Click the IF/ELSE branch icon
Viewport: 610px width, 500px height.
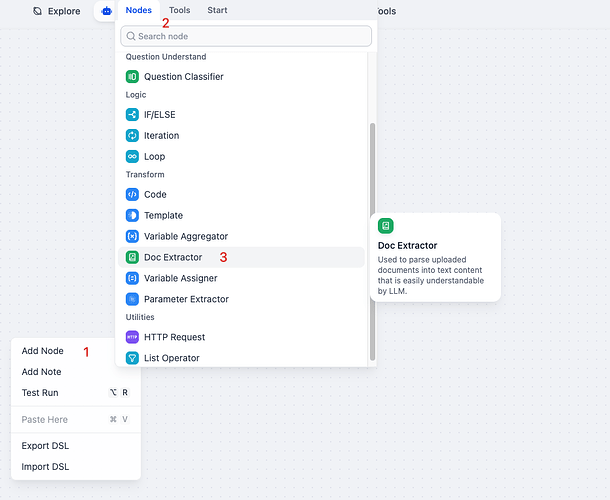(x=132, y=114)
